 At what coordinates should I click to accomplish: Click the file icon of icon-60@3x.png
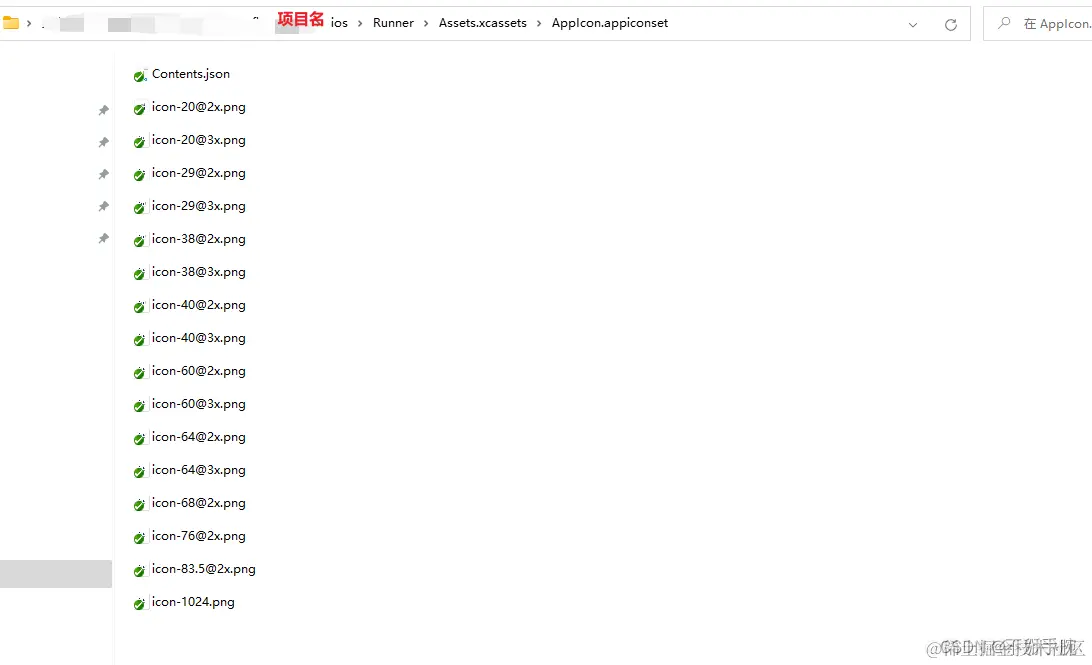(140, 405)
